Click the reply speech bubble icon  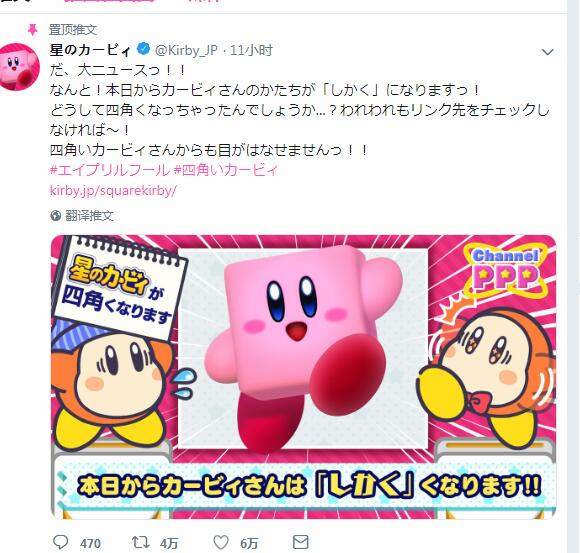[61, 542]
